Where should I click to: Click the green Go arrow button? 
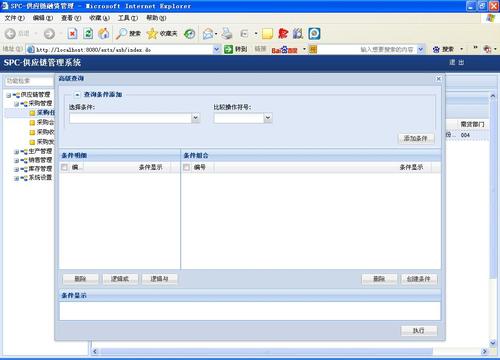coord(228,49)
